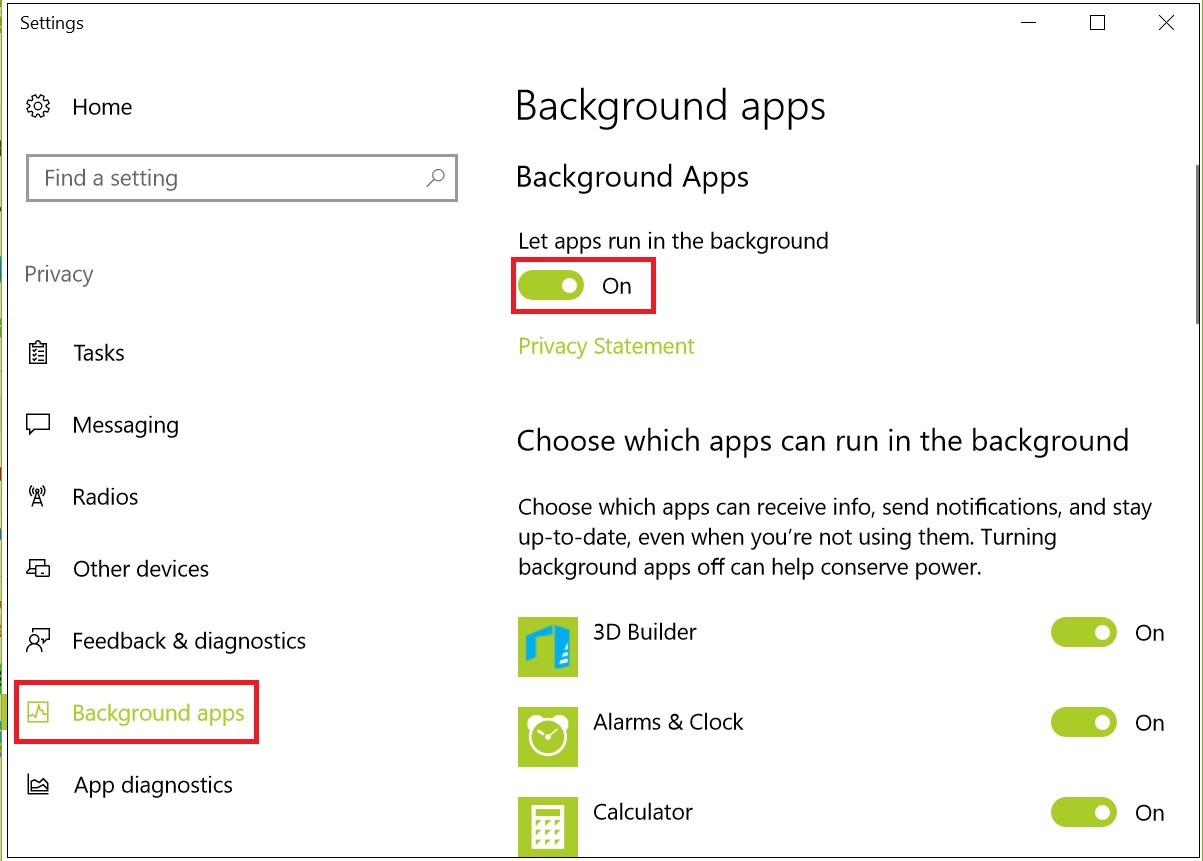Click the Radios antenna icon
Viewport: 1203px width, 861px height.
pos(38,497)
